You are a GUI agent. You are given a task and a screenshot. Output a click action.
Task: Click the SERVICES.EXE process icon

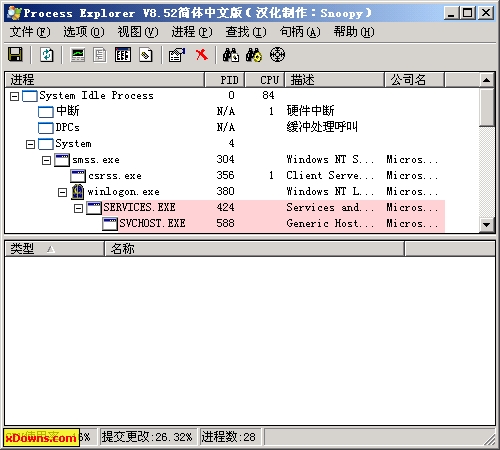pos(94,208)
